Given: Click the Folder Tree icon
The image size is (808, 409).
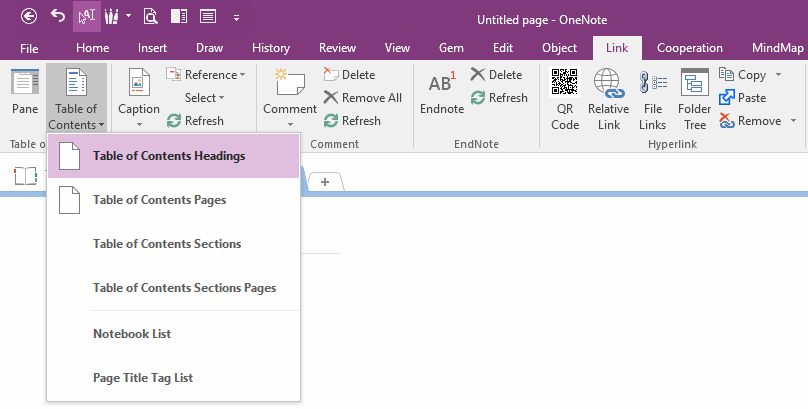Looking at the screenshot, I should 695,82.
